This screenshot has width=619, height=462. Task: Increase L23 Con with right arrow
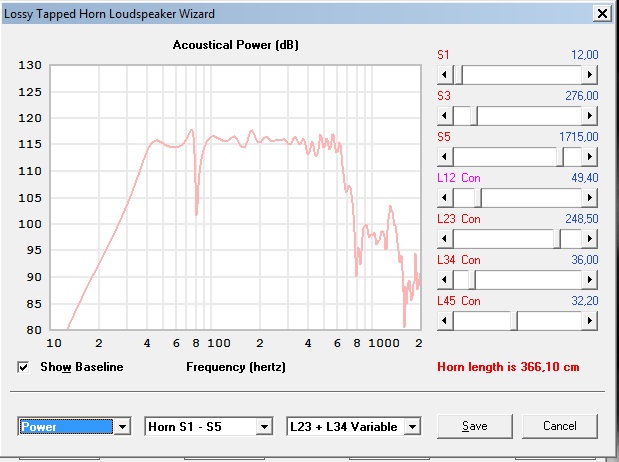(589, 239)
